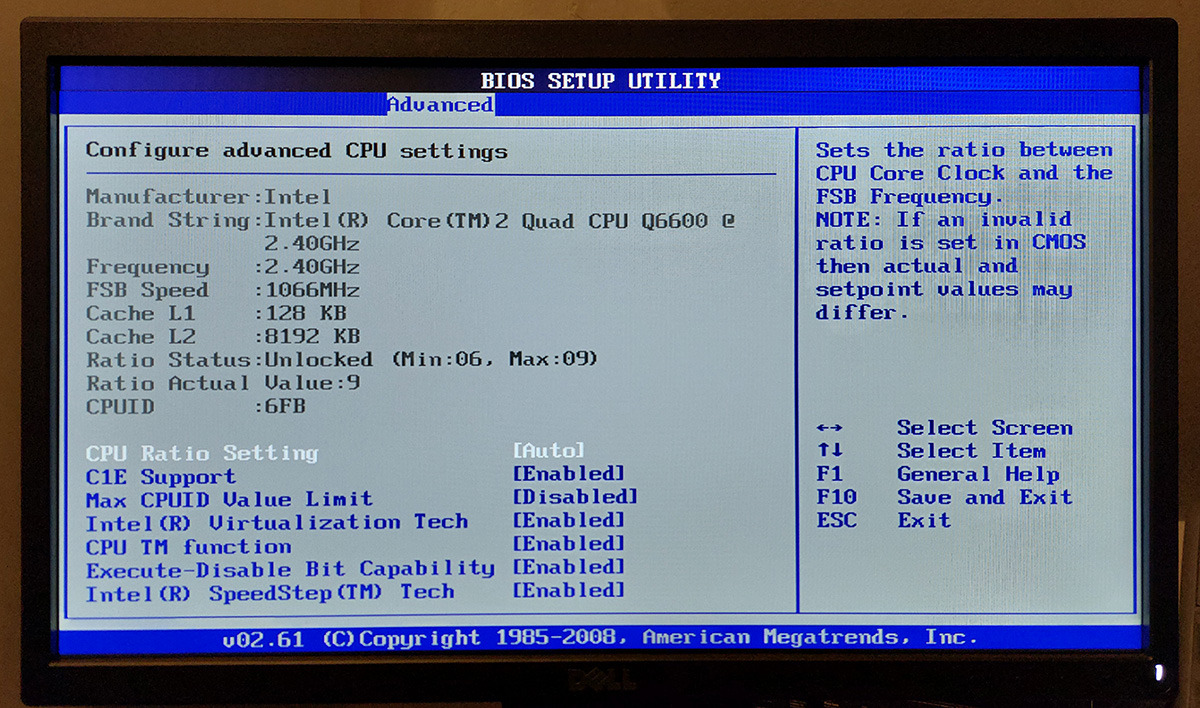The image size is (1200, 708).
Task: Click the American Megatrends copyright footer
Action: (600, 637)
